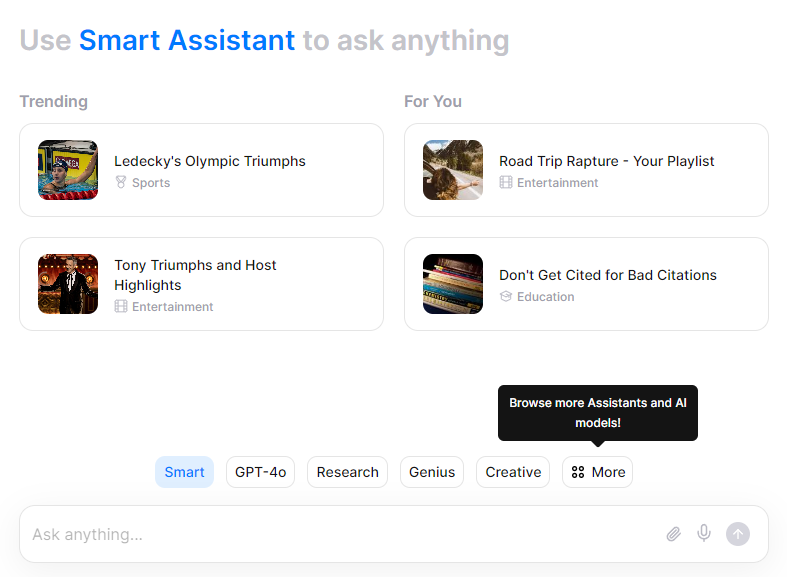Choose the Research assistant mode
The height and width of the screenshot is (577, 787).
pyautogui.click(x=347, y=472)
